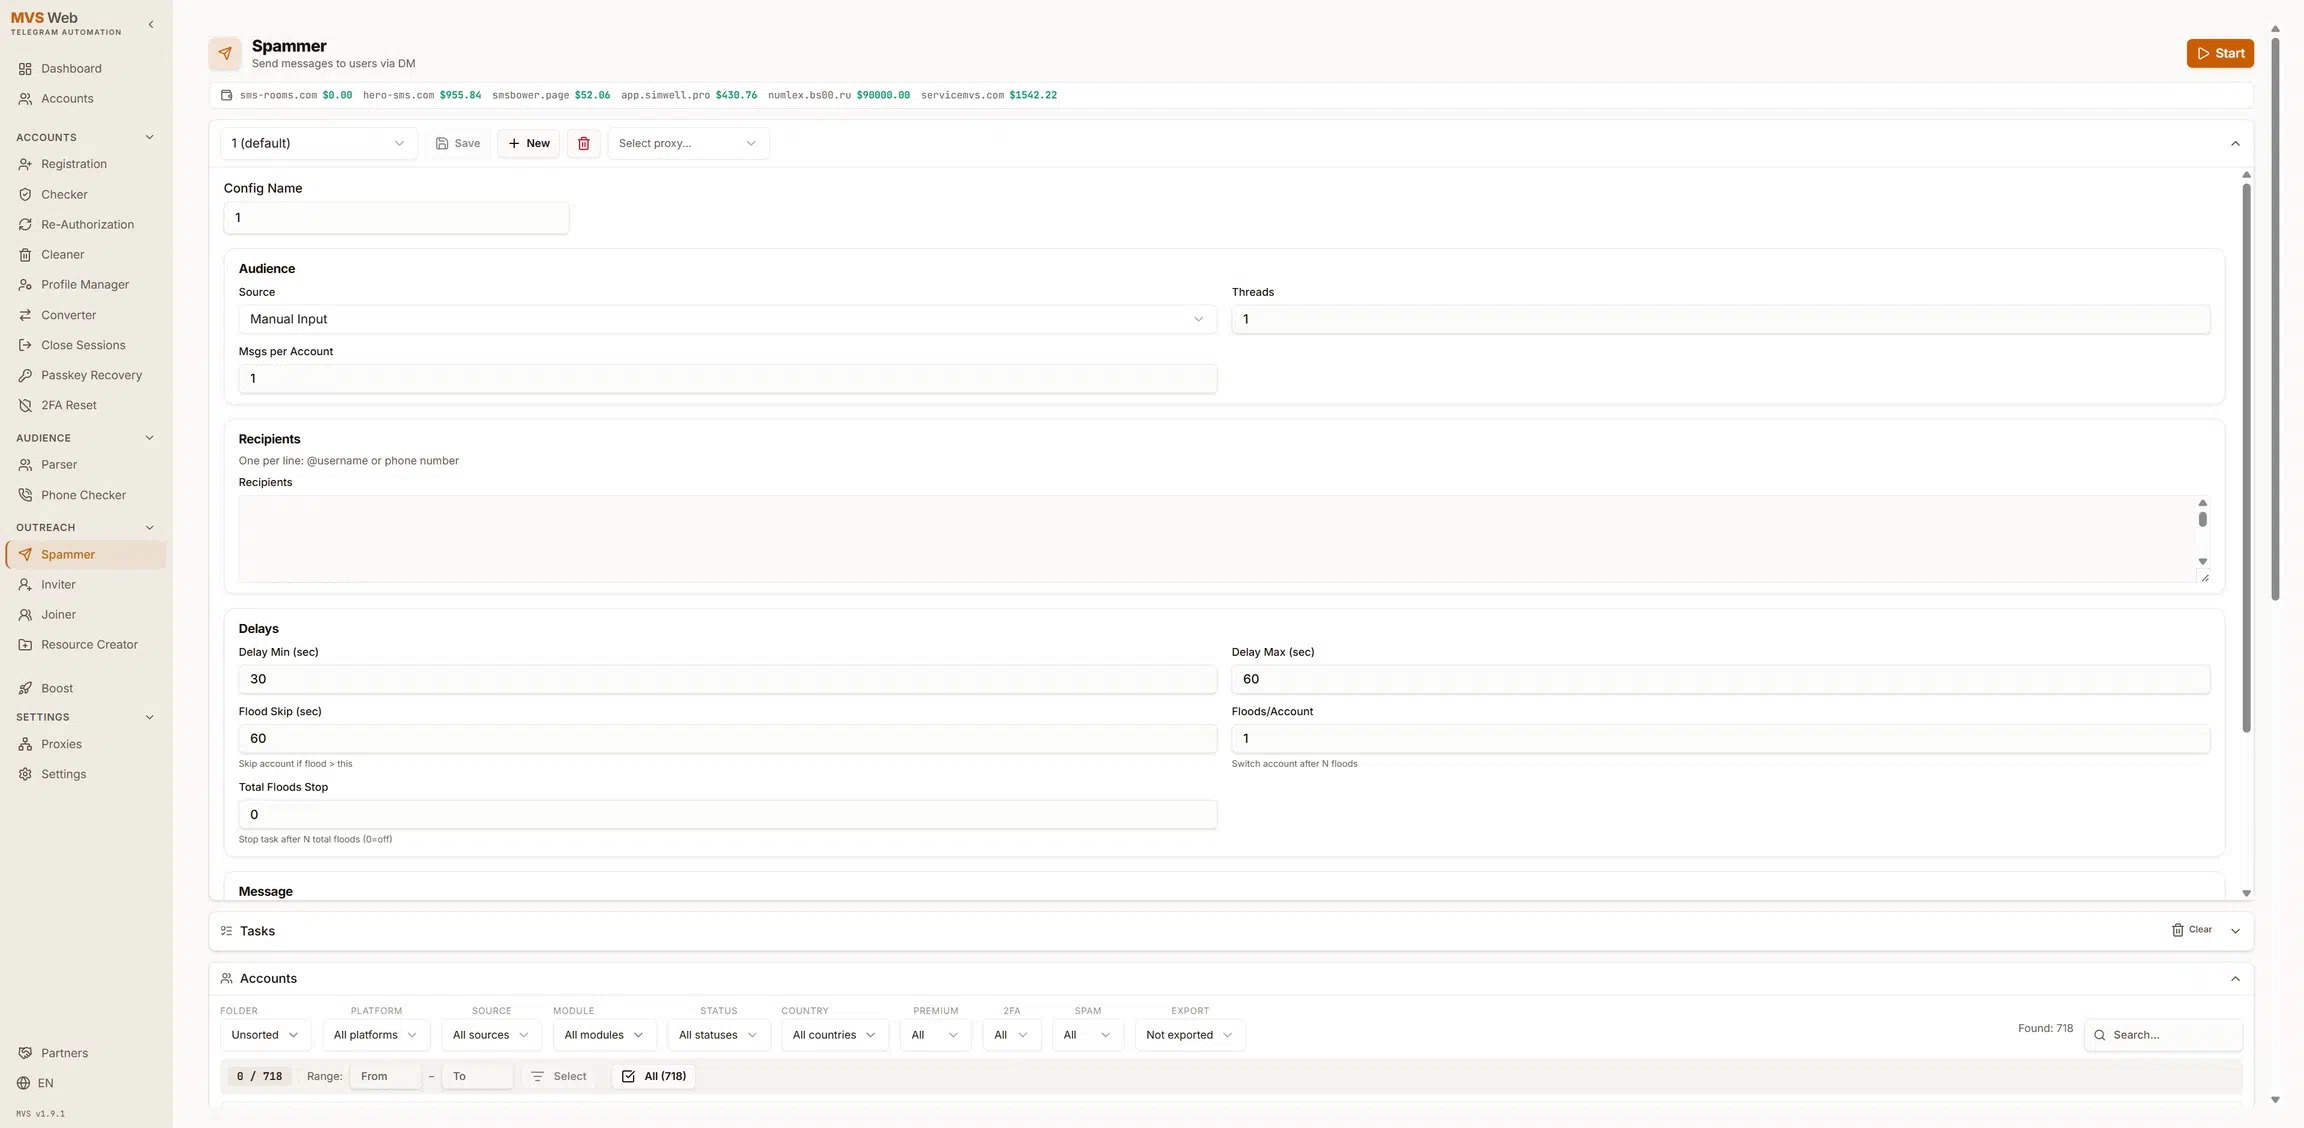
Task: Open the Premium filter dropdown
Action: [935, 1035]
